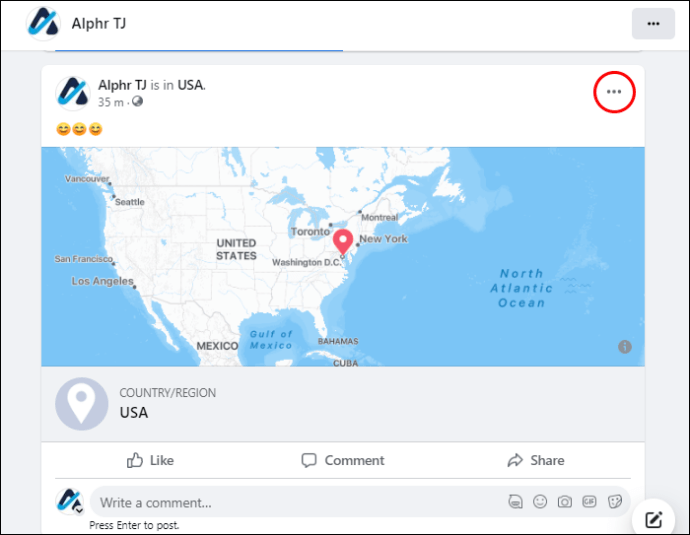Attach a photo using the camera icon
Image resolution: width=690 pixels, height=535 pixels.
(565, 502)
